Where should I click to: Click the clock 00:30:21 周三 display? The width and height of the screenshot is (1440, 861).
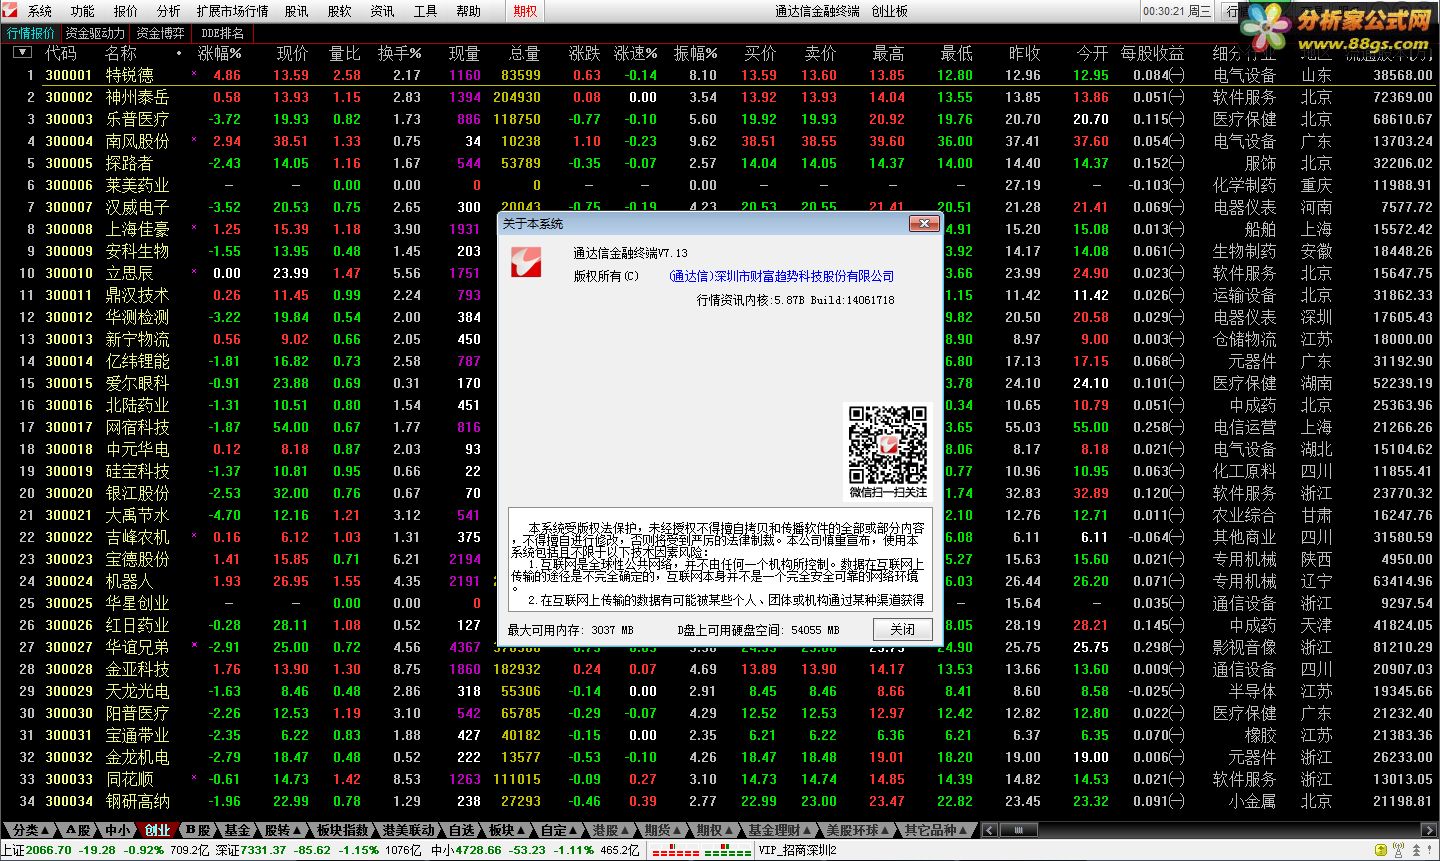pyautogui.click(x=1177, y=11)
